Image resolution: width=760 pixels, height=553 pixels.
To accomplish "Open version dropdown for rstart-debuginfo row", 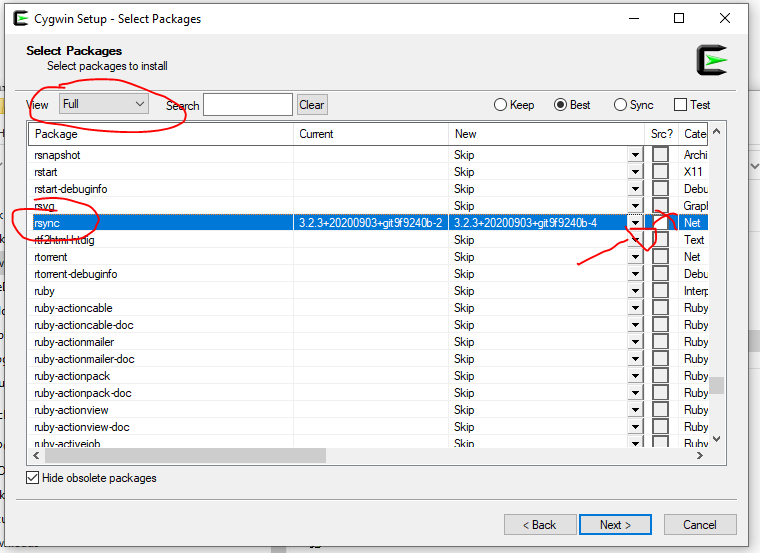I will coord(635,189).
